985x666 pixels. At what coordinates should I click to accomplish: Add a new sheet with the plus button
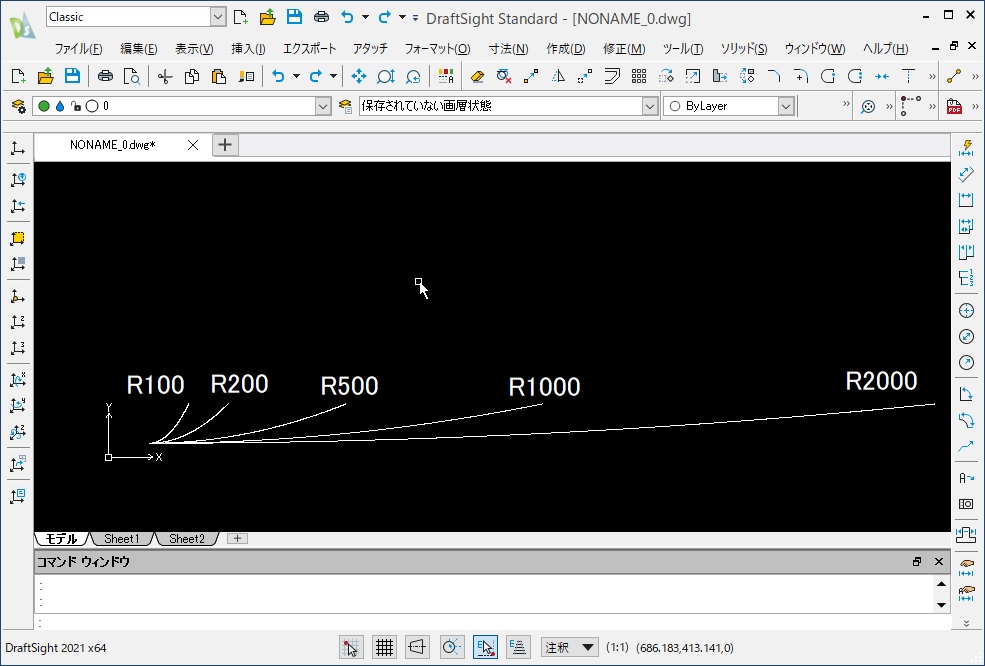[237, 538]
